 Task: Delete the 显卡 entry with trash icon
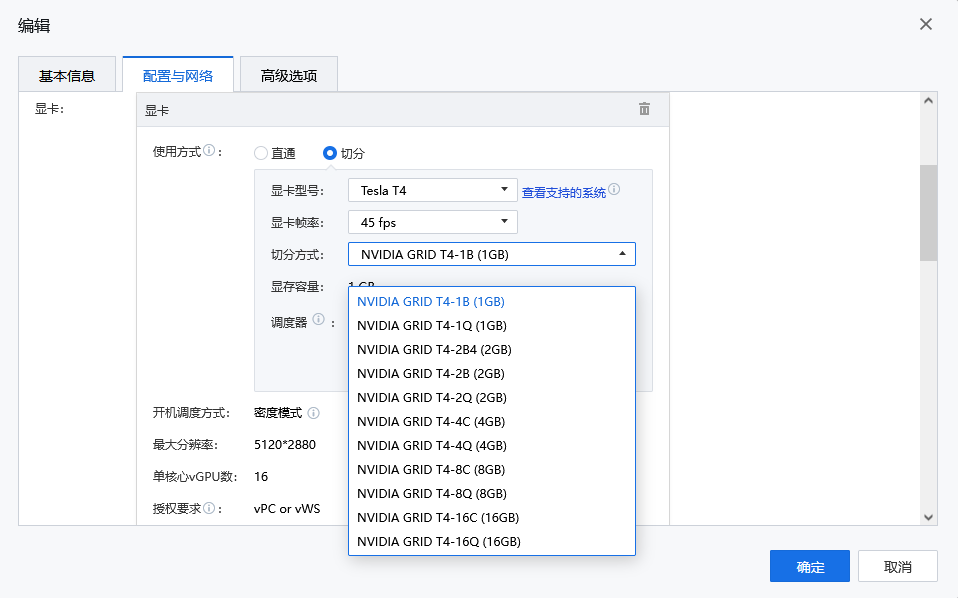[644, 109]
